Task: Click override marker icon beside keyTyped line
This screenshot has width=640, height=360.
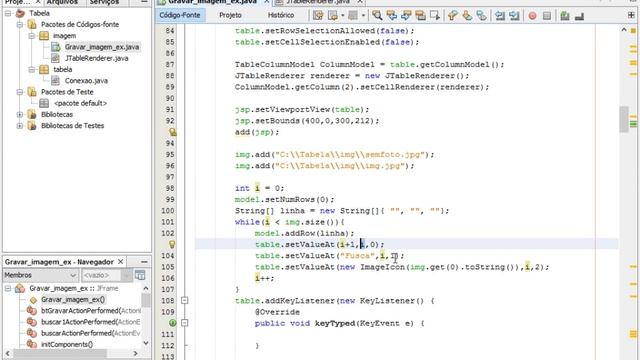Action: pyautogui.click(x=173, y=323)
